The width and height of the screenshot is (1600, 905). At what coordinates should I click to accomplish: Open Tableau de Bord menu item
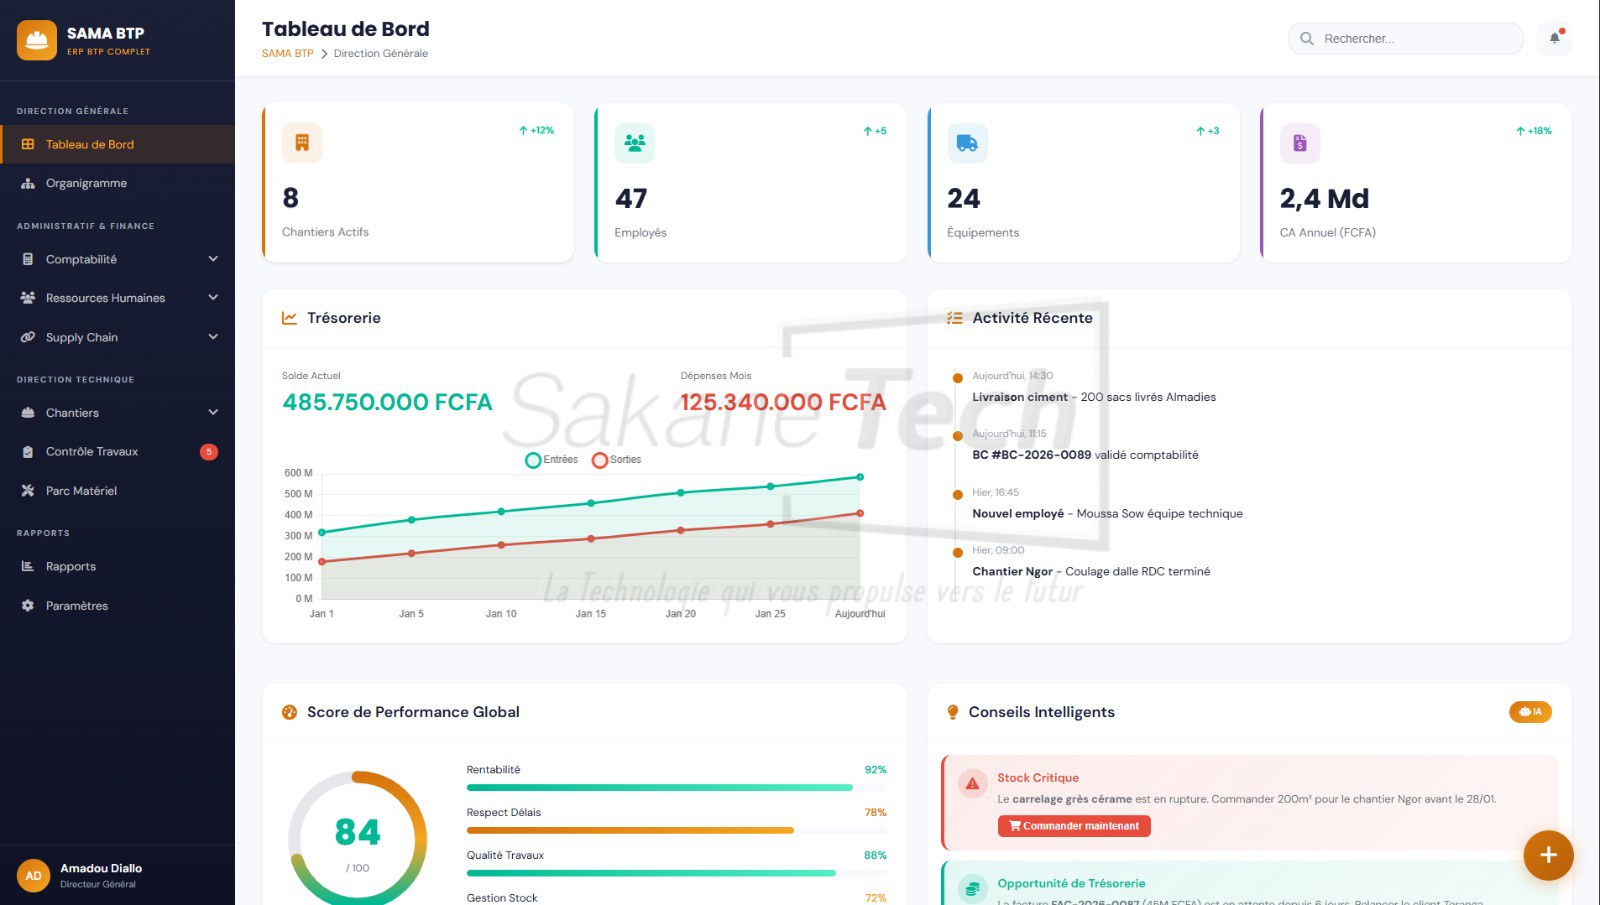[x=117, y=144]
